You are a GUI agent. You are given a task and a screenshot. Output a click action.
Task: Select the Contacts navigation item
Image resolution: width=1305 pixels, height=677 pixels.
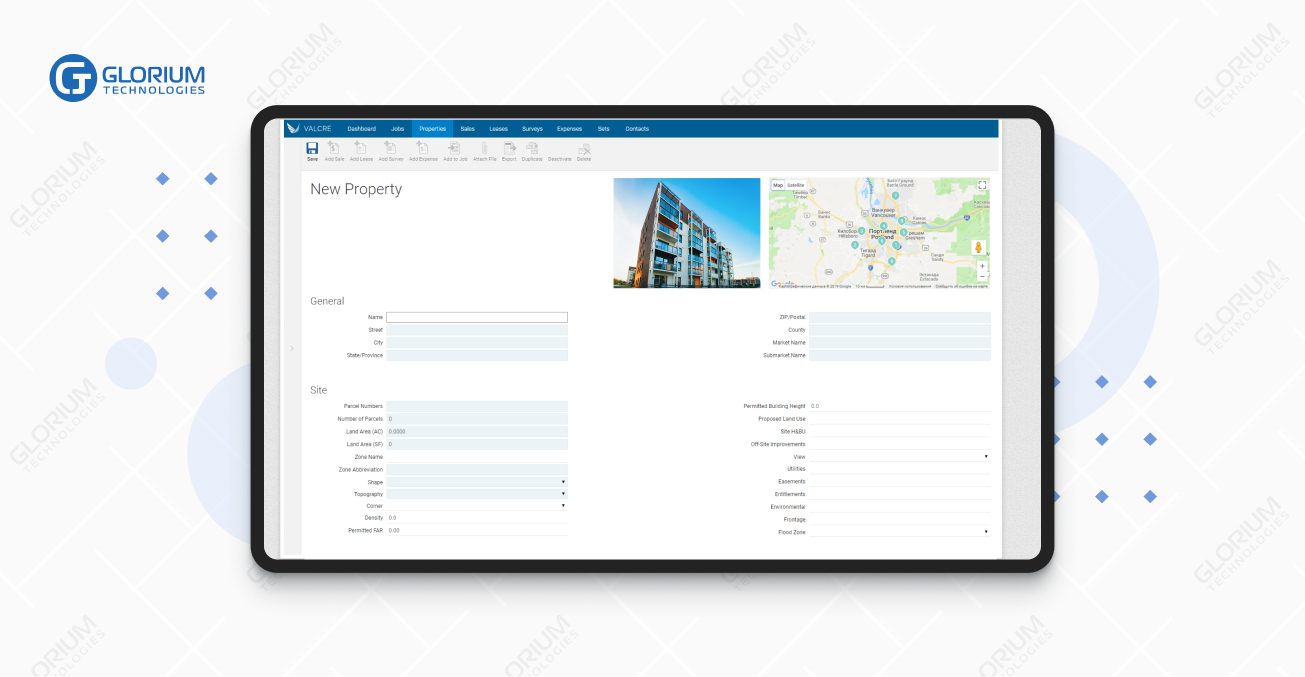pyautogui.click(x=637, y=129)
